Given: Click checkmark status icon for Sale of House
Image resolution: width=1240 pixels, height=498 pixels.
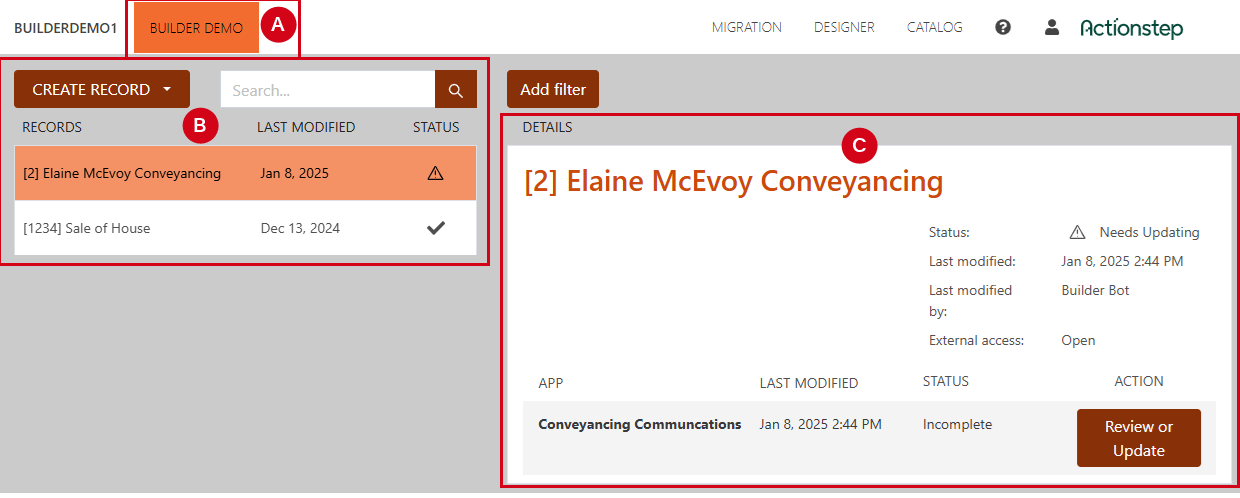Looking at the screenshot, I should (435, 228).
